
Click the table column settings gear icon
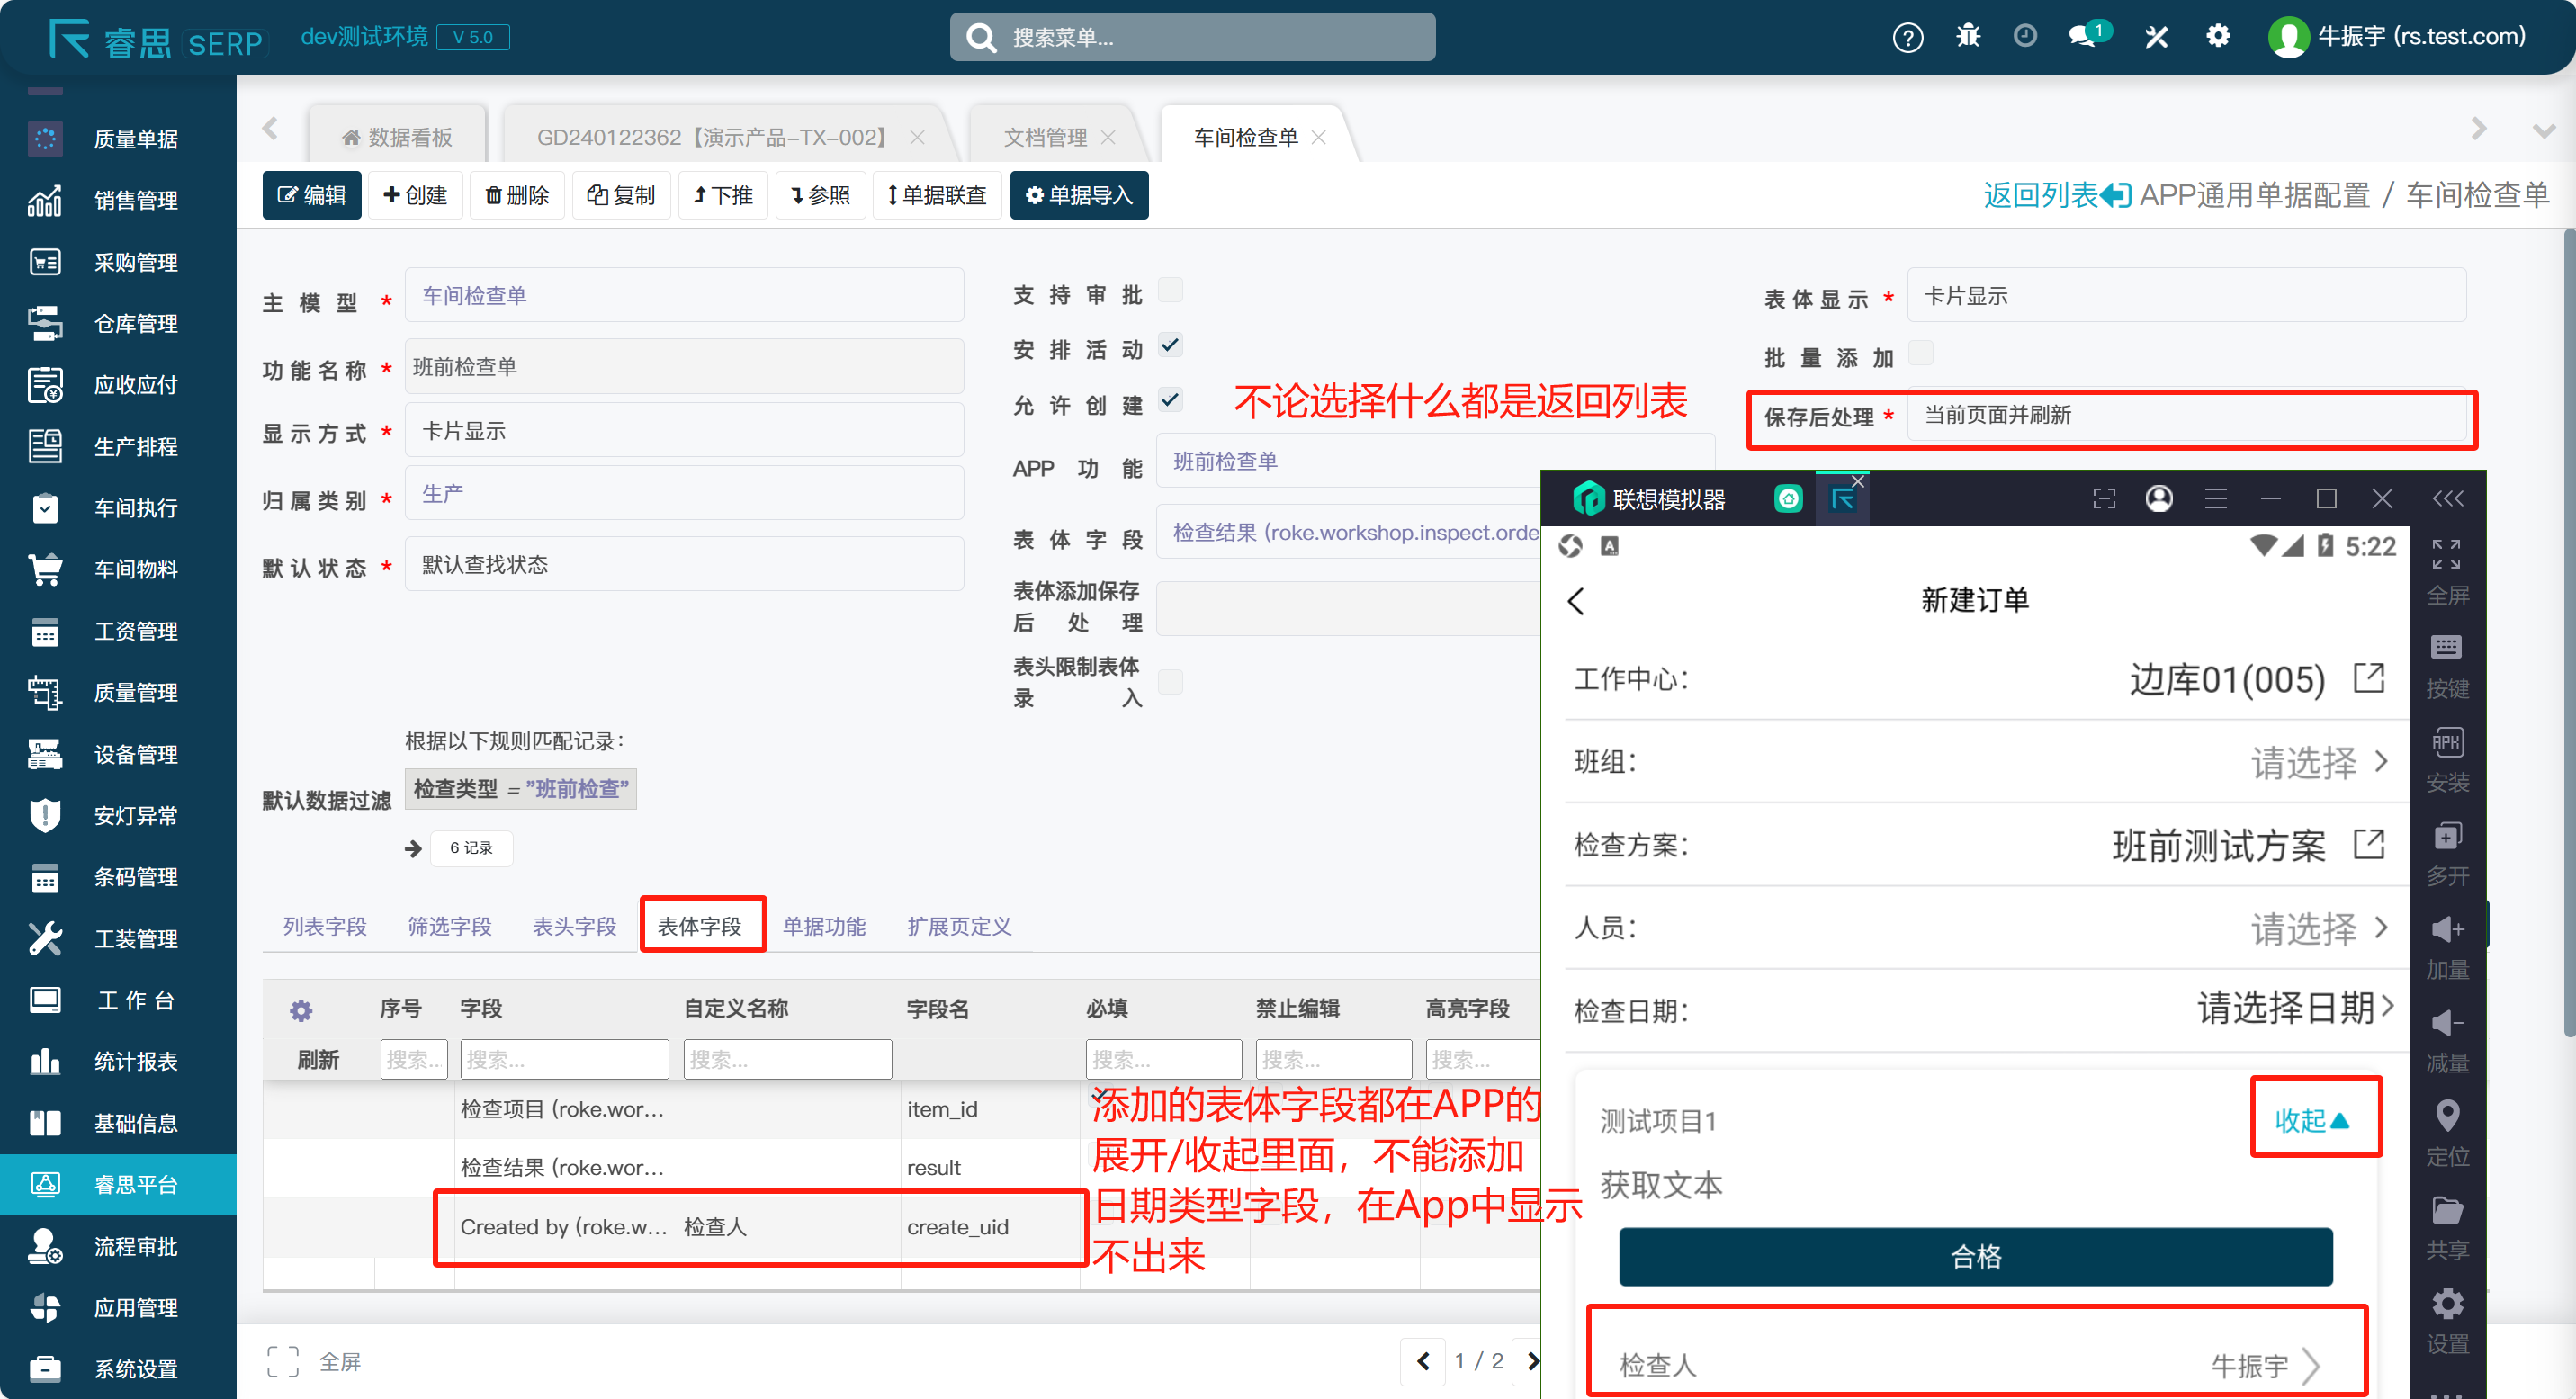[x=300, y=1010]
